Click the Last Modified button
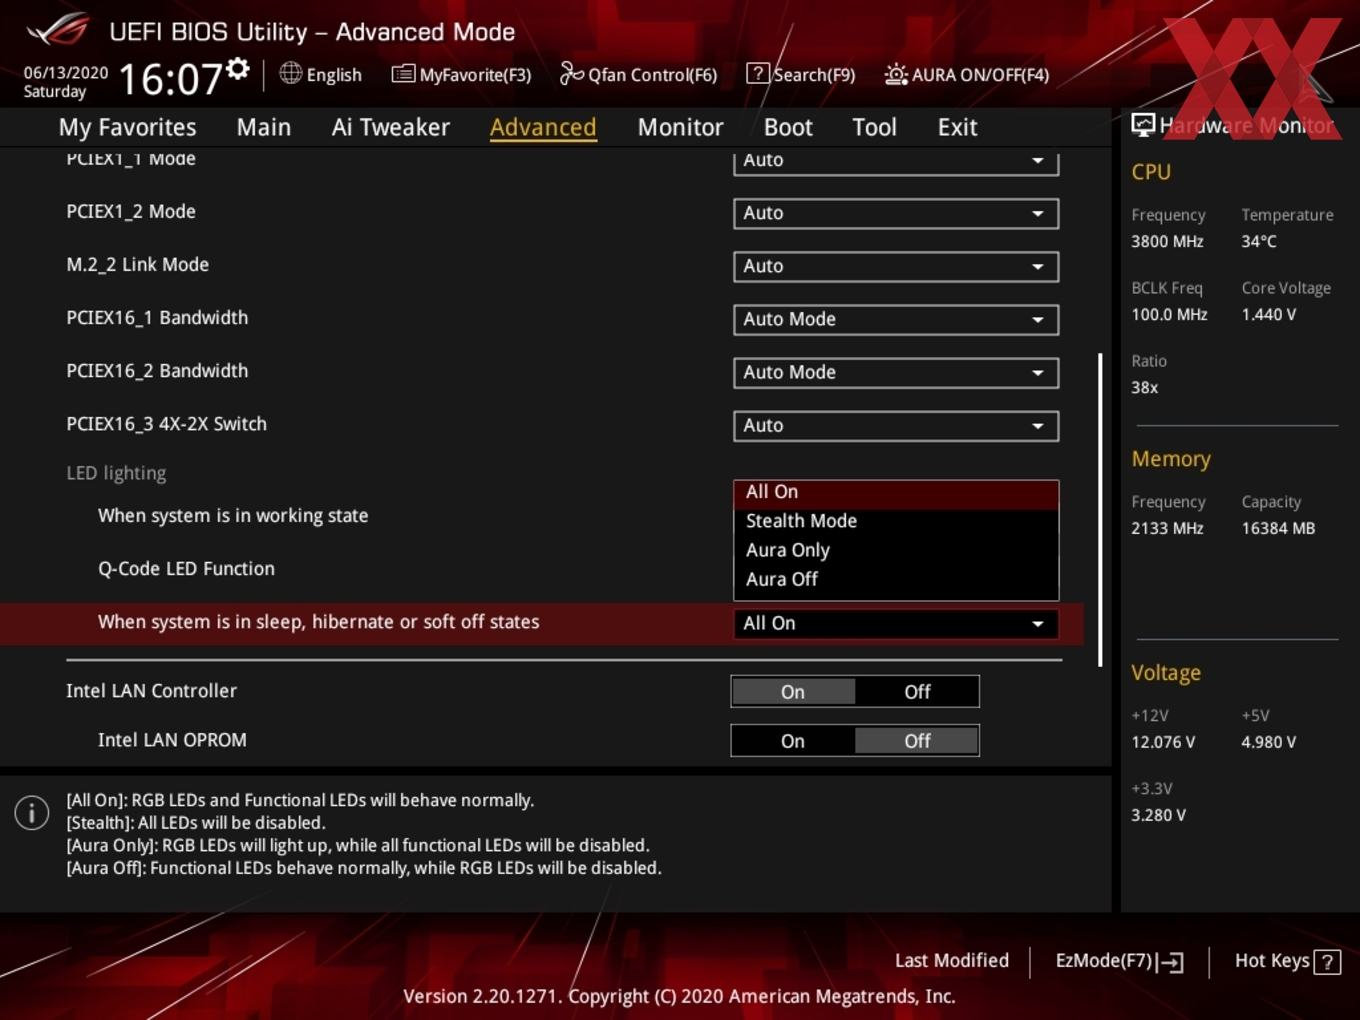The image size is (1360, 1020). pos(952,960)
